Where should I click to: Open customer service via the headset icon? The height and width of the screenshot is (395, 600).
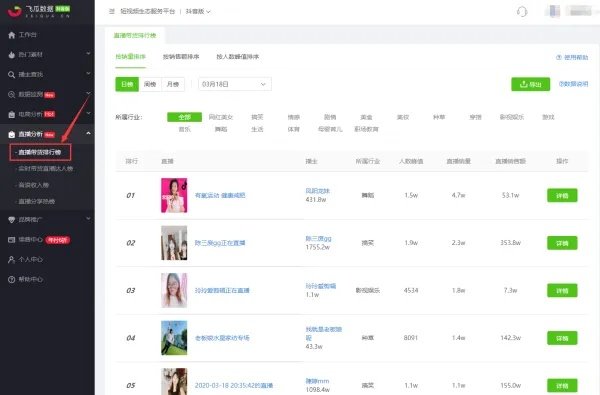[522, 11]
